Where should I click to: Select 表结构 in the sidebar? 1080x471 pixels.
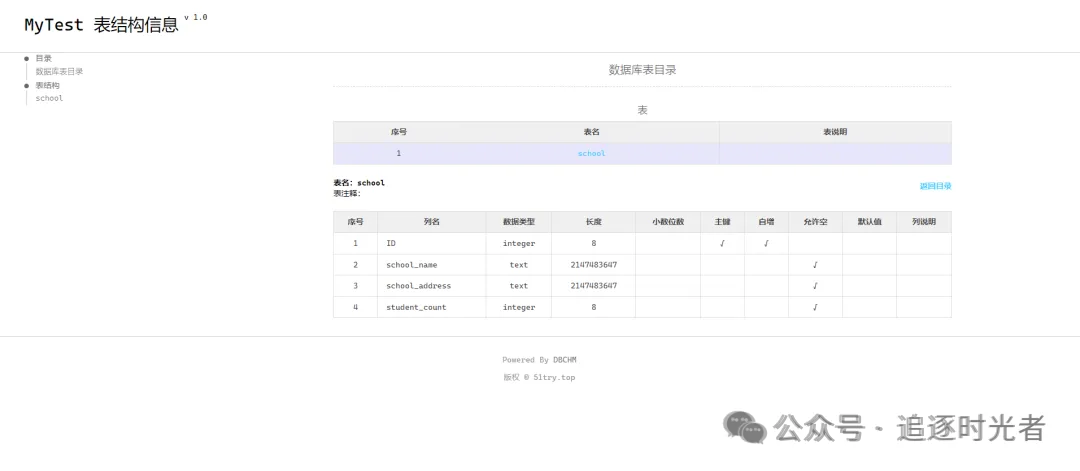[47, 85]
